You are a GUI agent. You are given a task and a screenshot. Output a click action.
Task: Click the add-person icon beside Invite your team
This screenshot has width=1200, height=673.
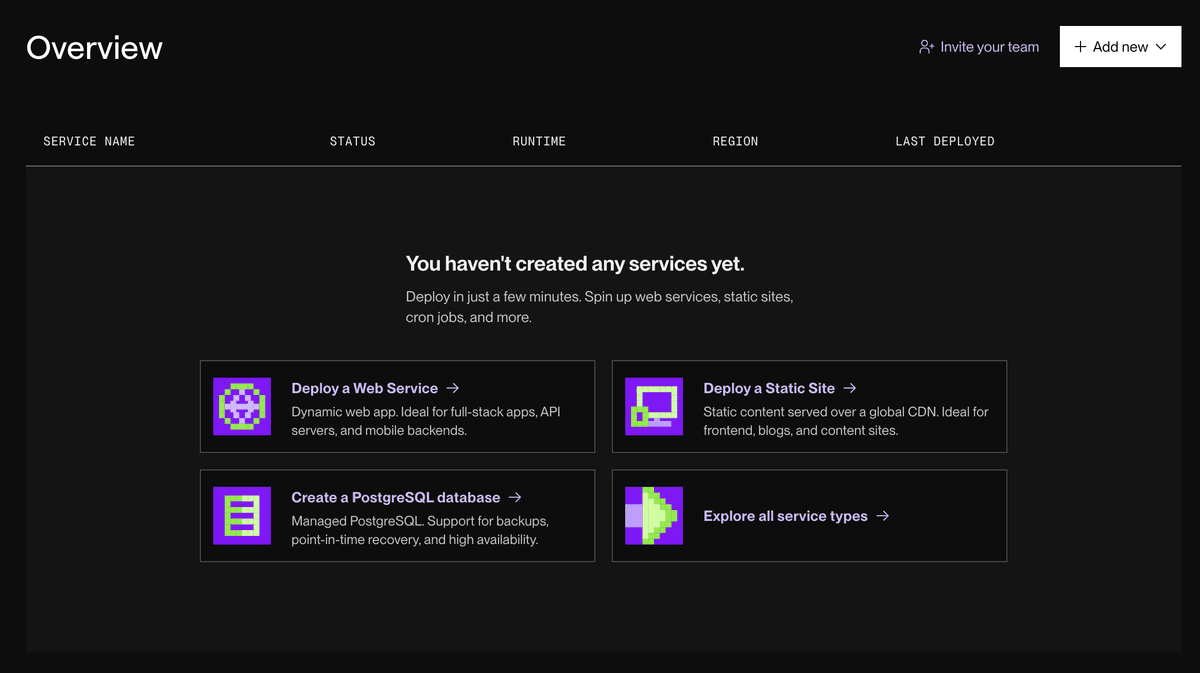point(927,47)
